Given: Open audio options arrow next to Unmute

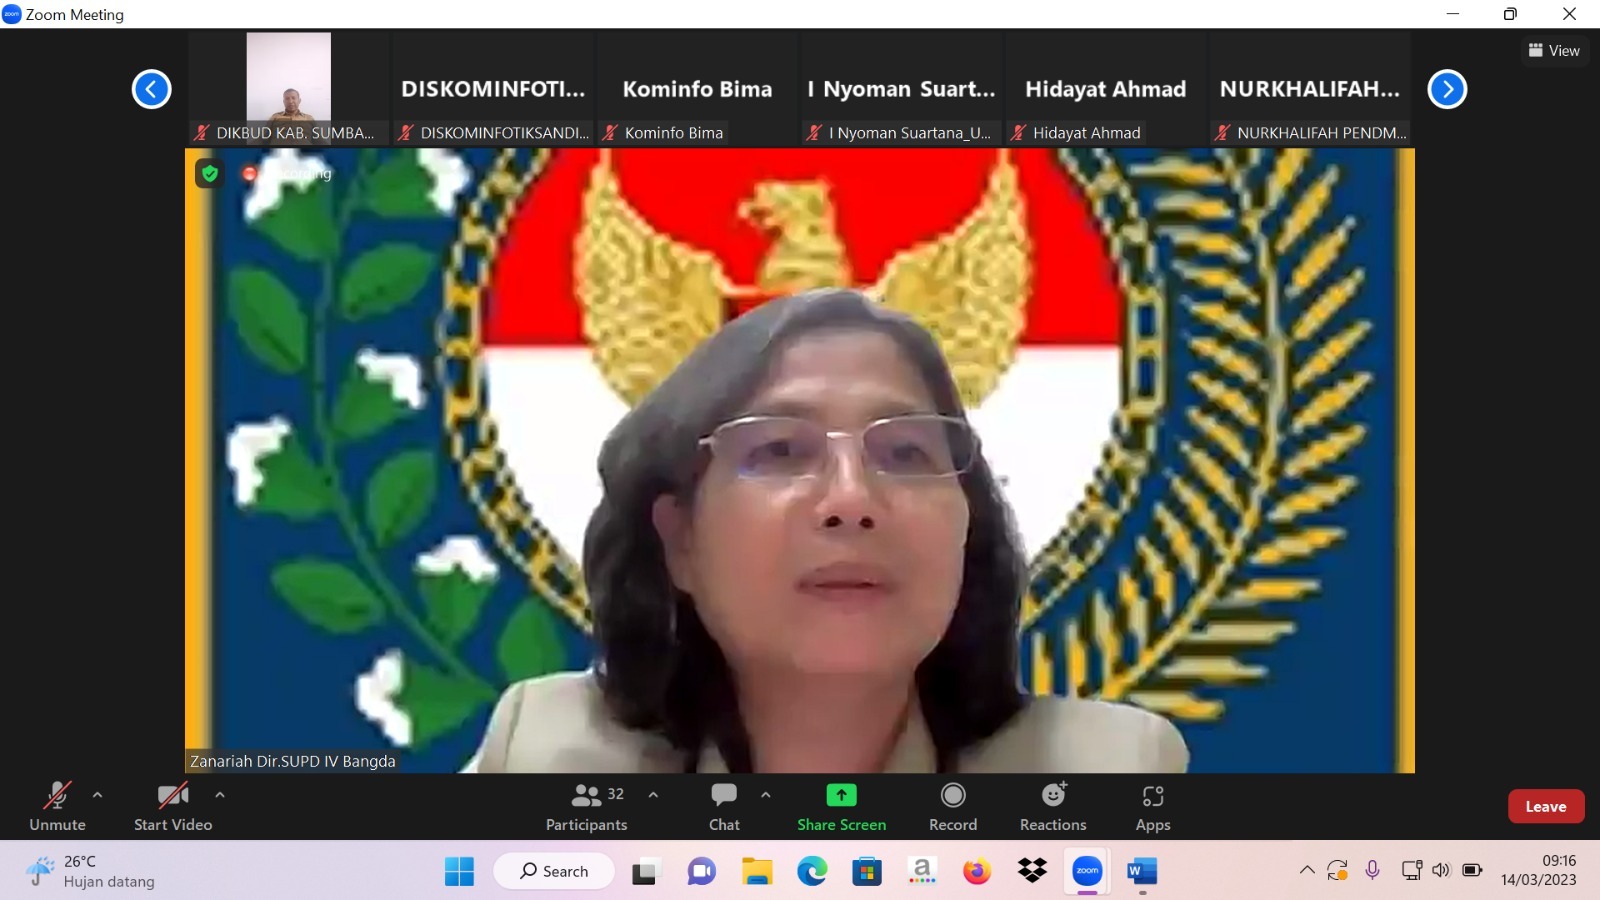Looking at the screenshot, I should (97, 795).
